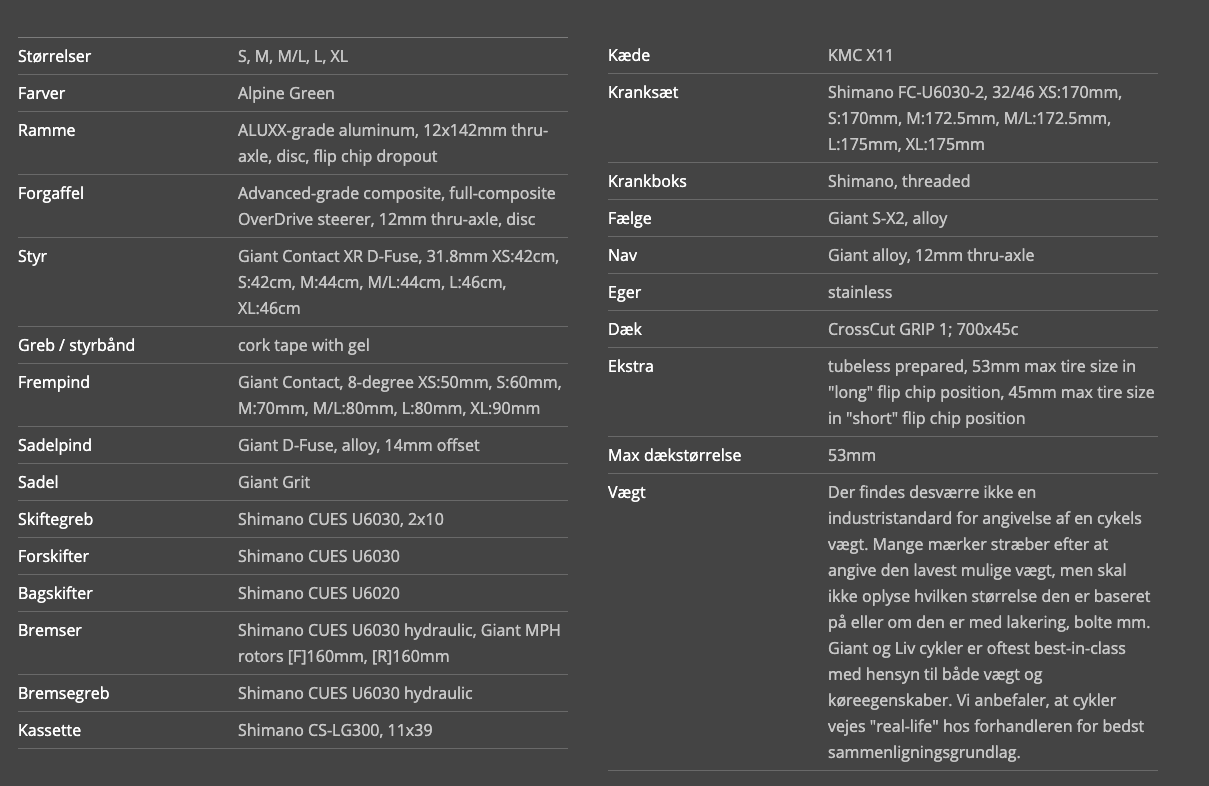Click the sizes value 'S, M, M/L, L, XL'
Image resolution: width=1209 pixels, height=786 pixels.
(293, 56)
